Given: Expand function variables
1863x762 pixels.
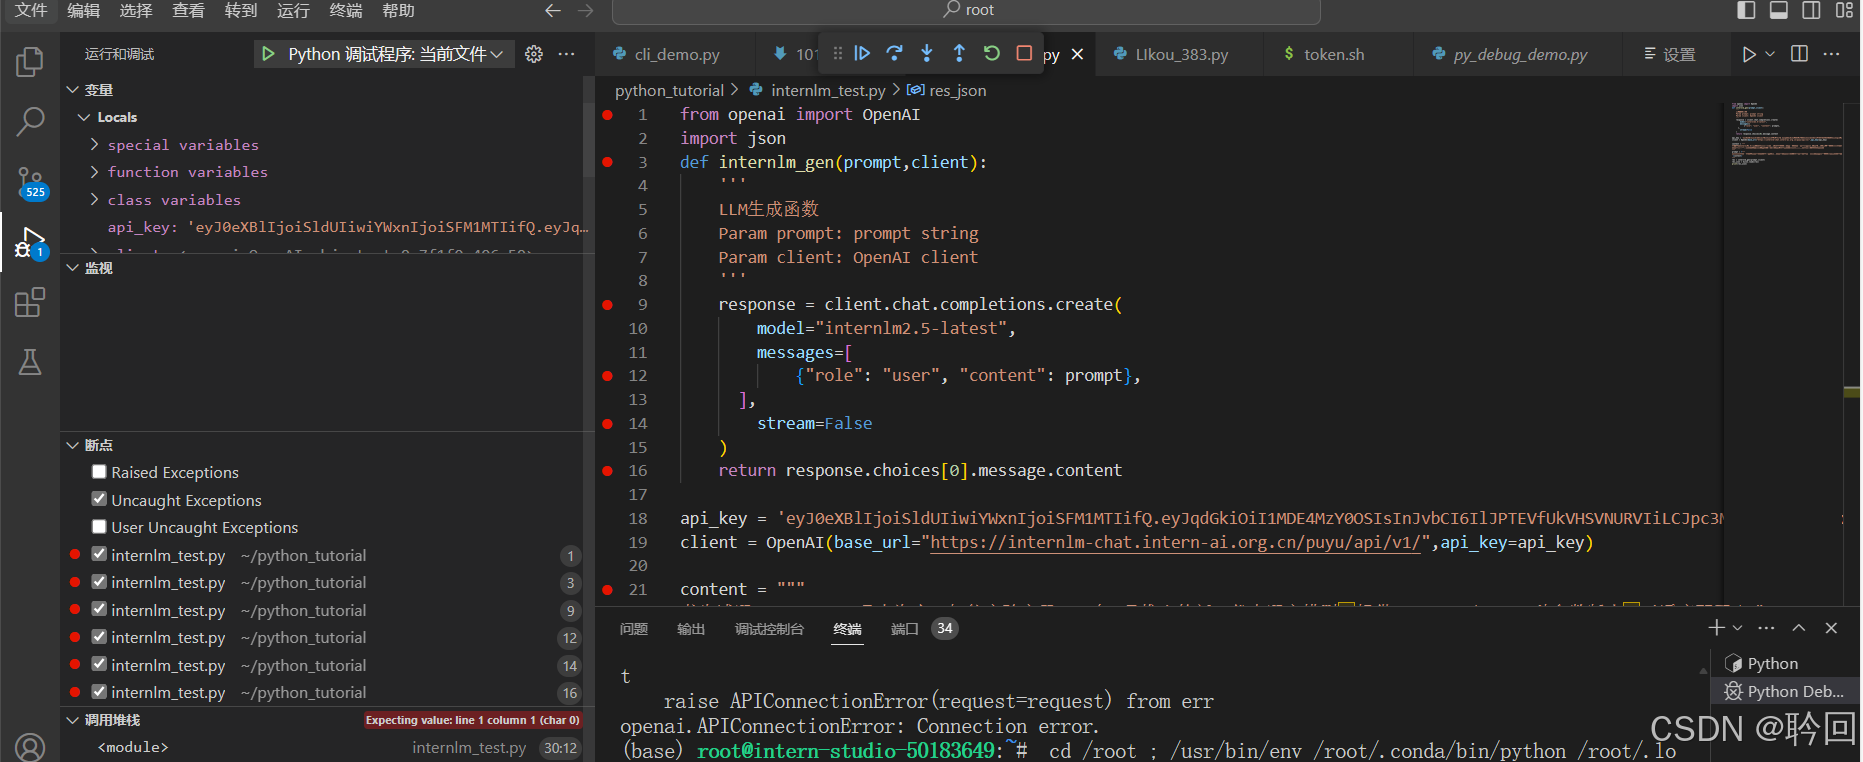Looking at the screenshot, I should coord(95,172).
